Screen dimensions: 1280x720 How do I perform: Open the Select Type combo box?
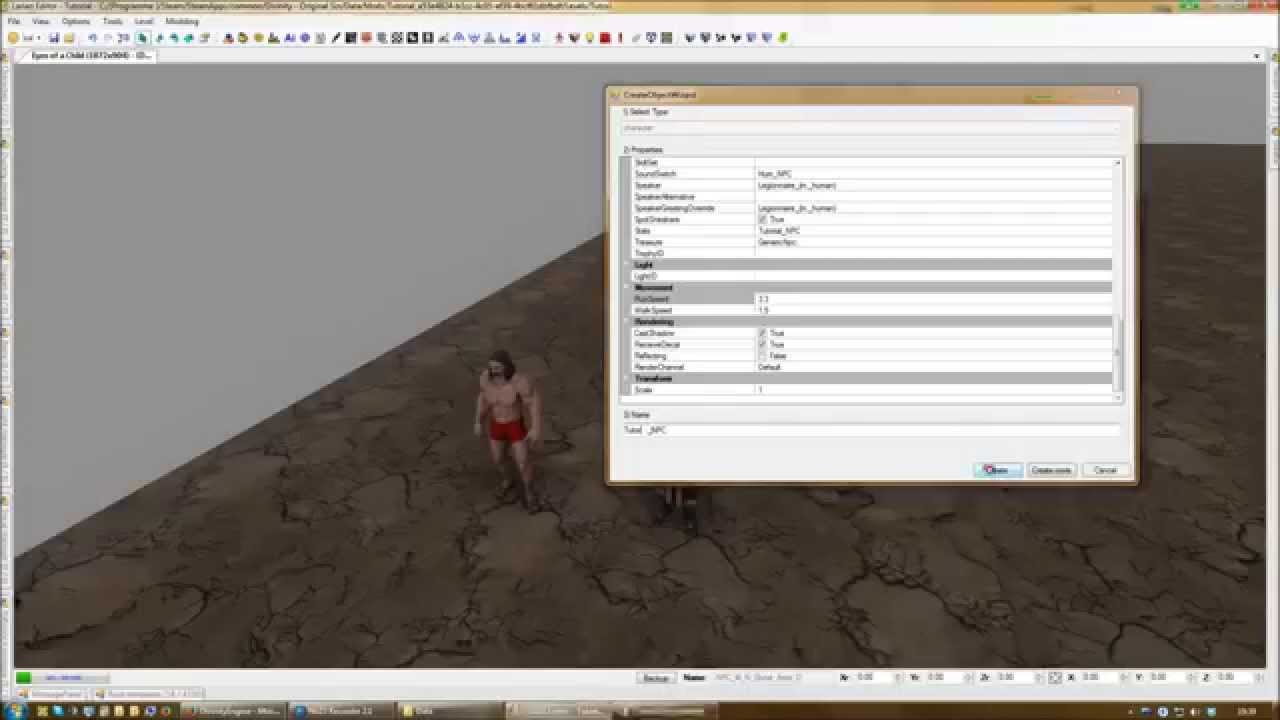(x=870, y=128)
